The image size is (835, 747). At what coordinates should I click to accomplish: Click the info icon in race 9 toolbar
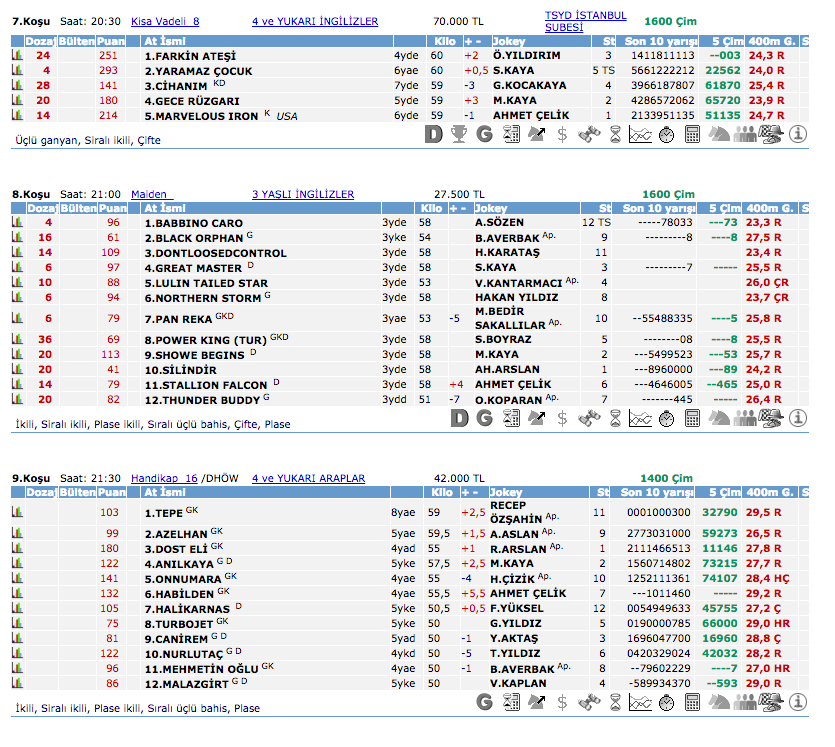click(798, 702)
